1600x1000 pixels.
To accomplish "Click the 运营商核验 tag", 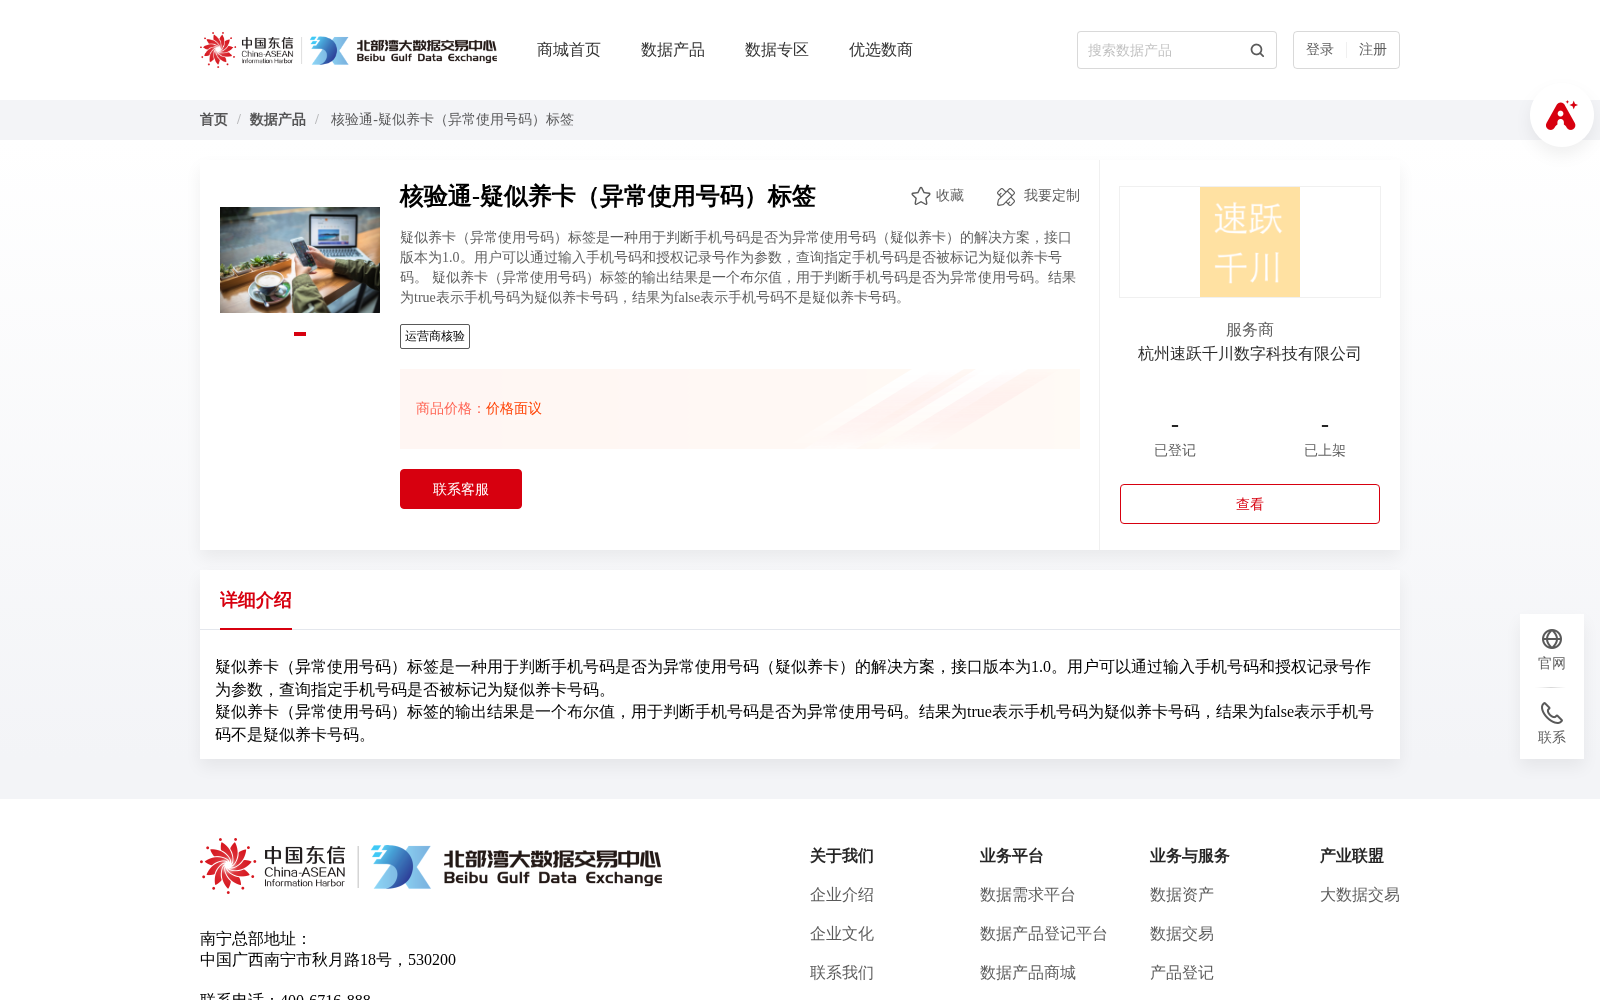I will click(435, 336).
